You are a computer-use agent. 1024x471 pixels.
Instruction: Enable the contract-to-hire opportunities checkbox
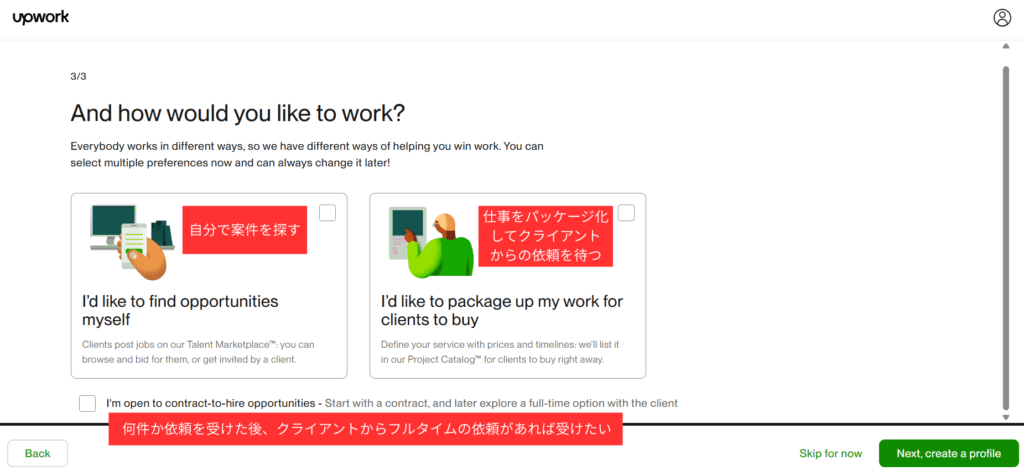tap(88, 403)
